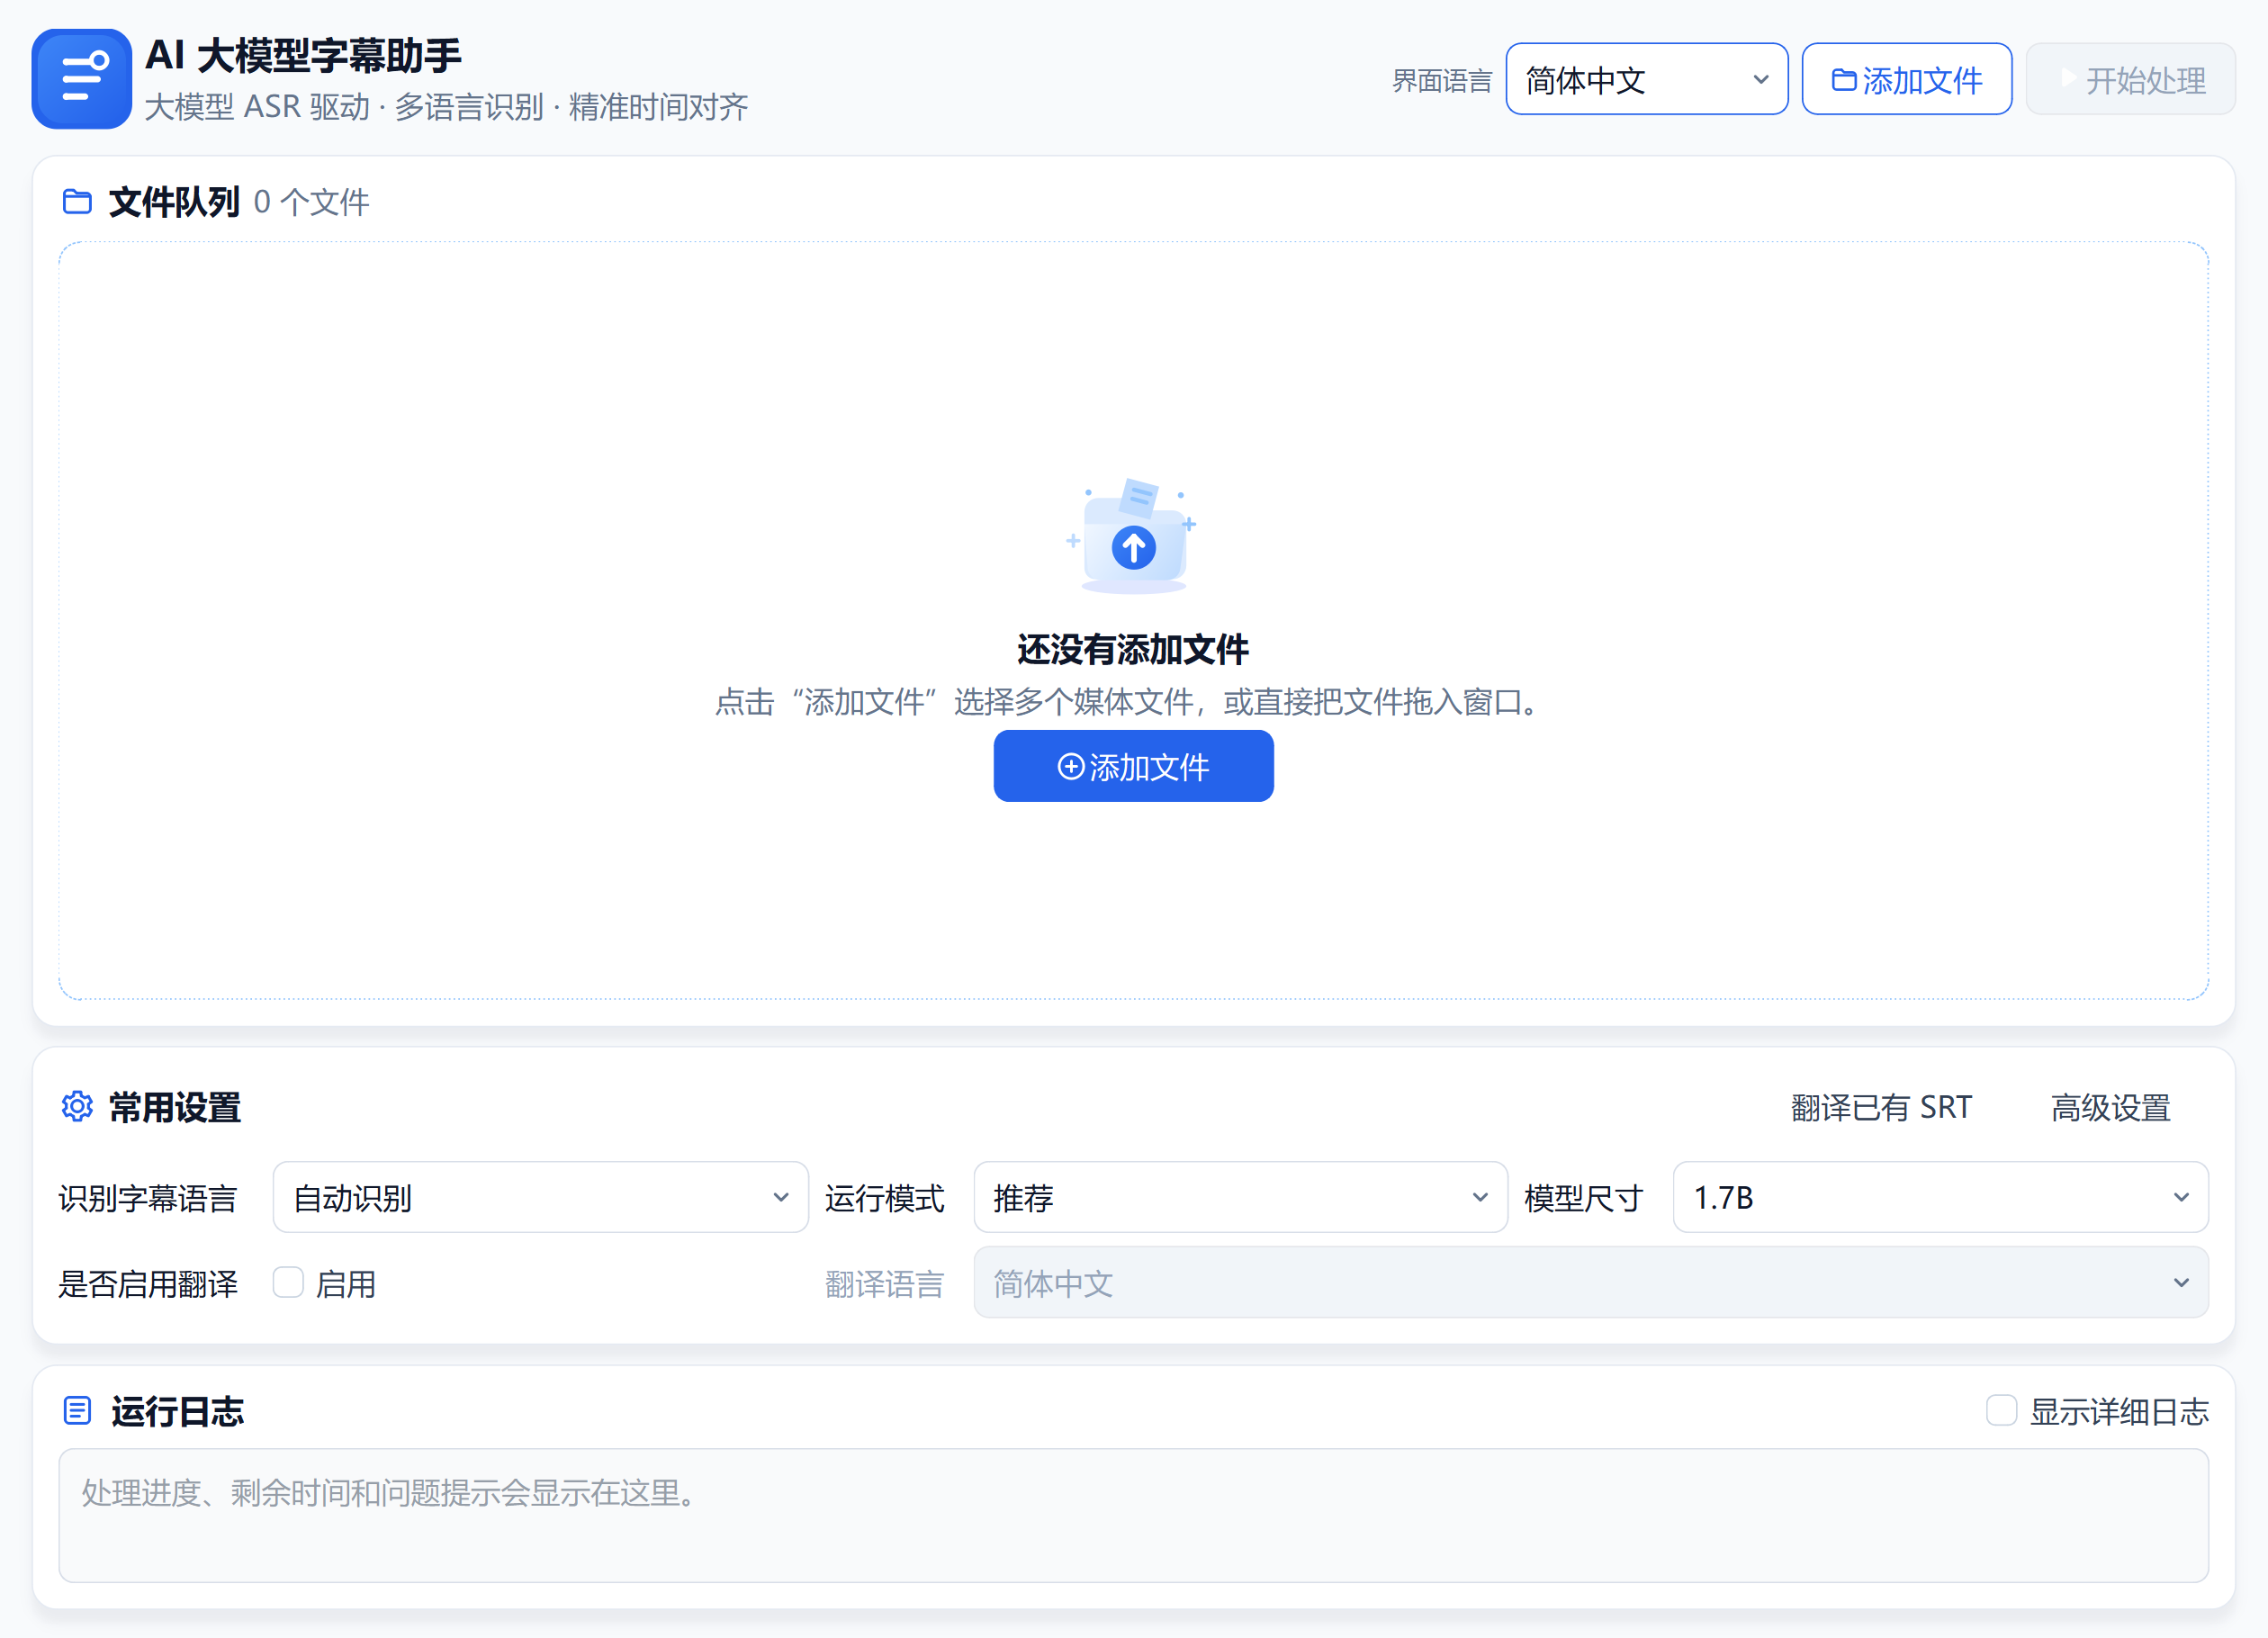Screen dimensions: 2268x1638
Task: Click the 是否启用翻译 label
Action: [x=148, y=1284]
